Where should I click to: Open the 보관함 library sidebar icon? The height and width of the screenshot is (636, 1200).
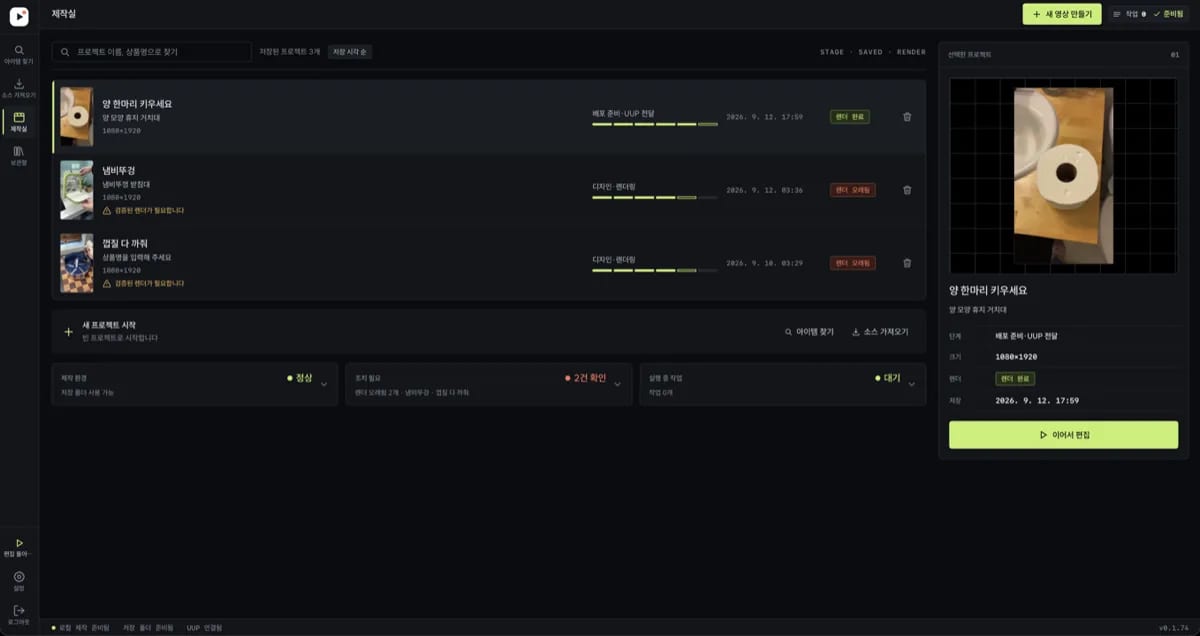coord(19,155)
